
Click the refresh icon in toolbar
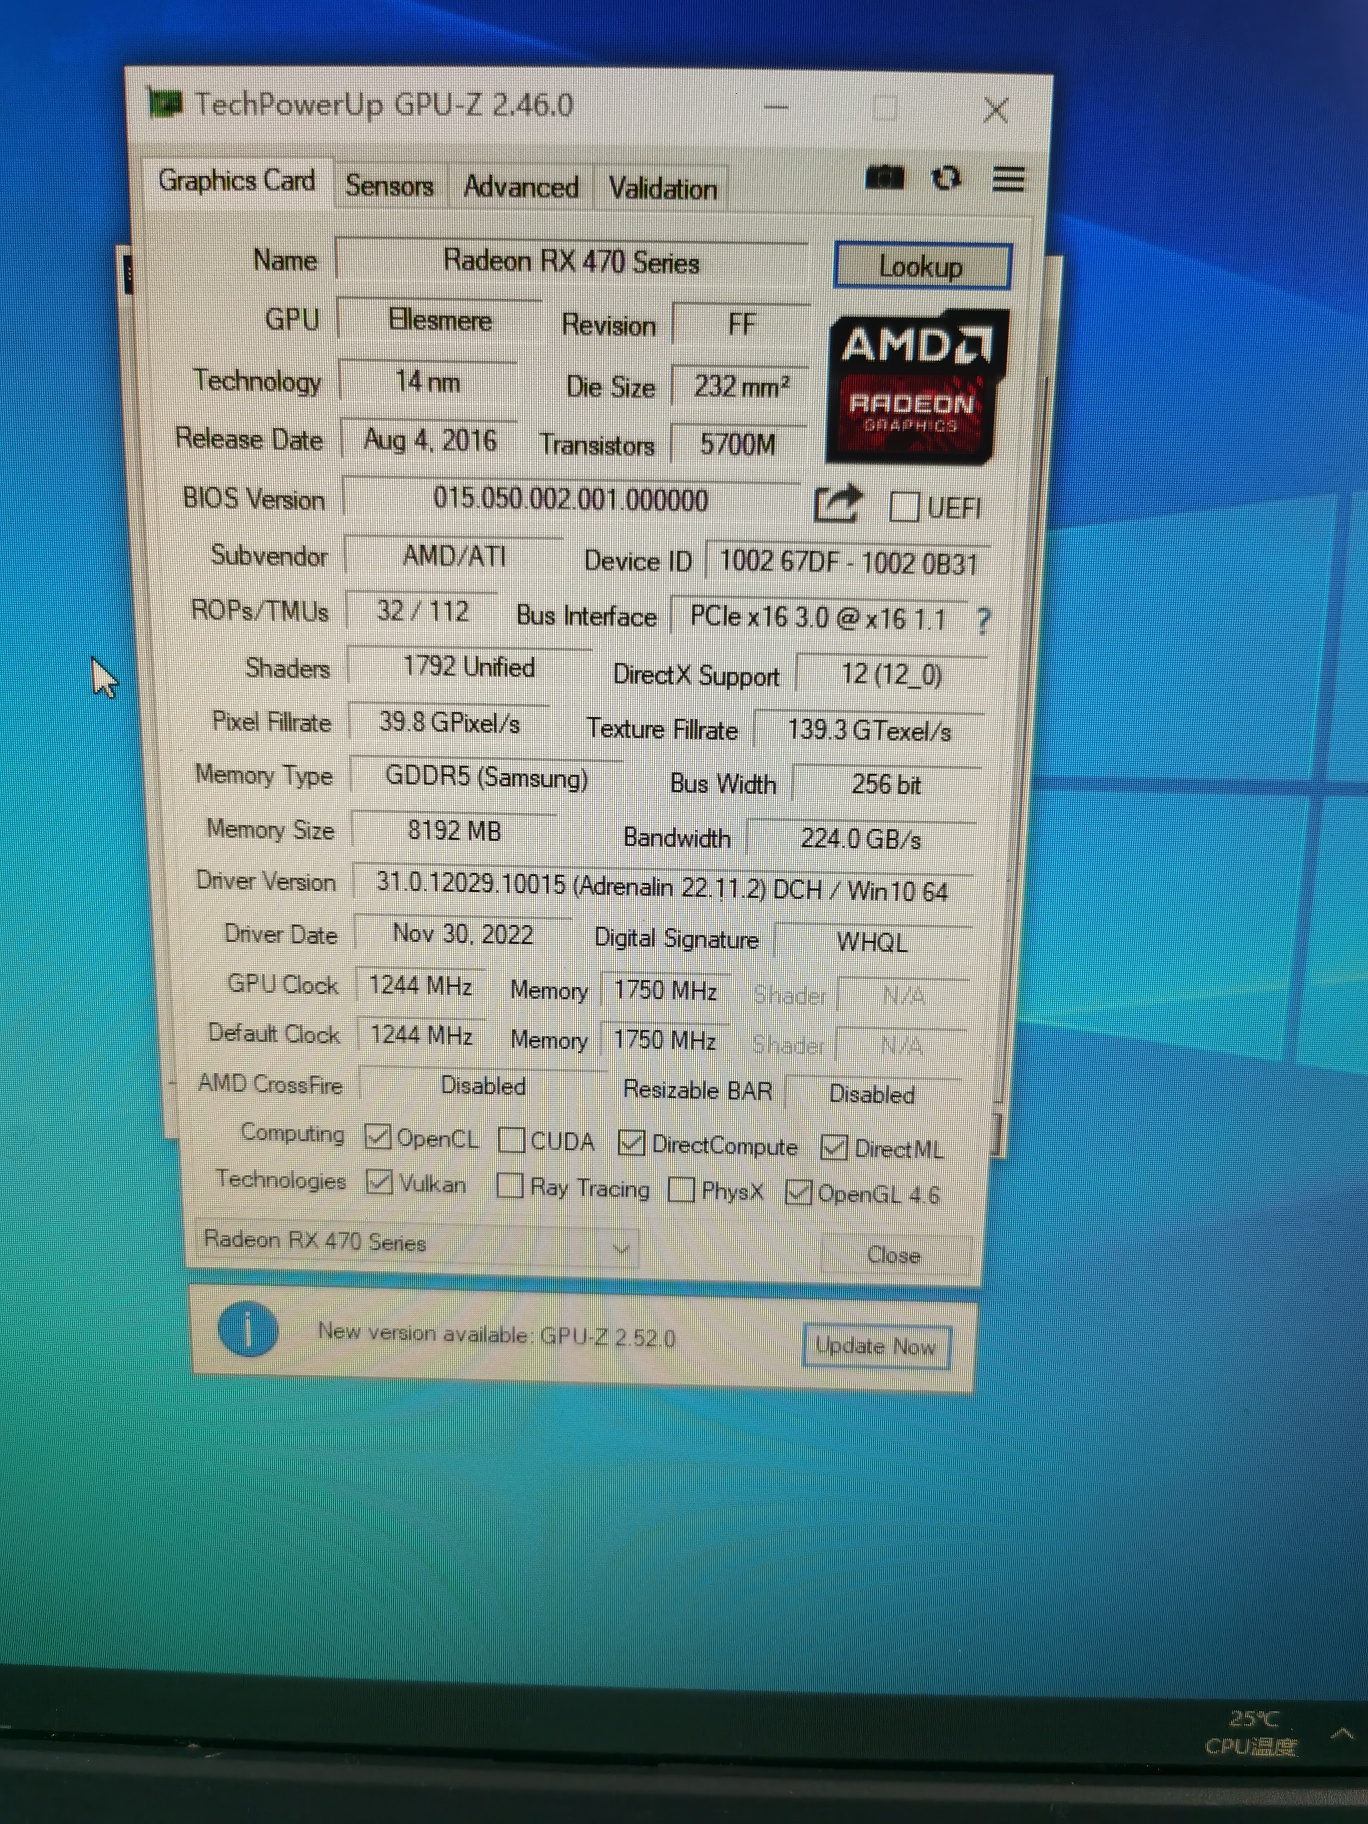tap(946, 178)
